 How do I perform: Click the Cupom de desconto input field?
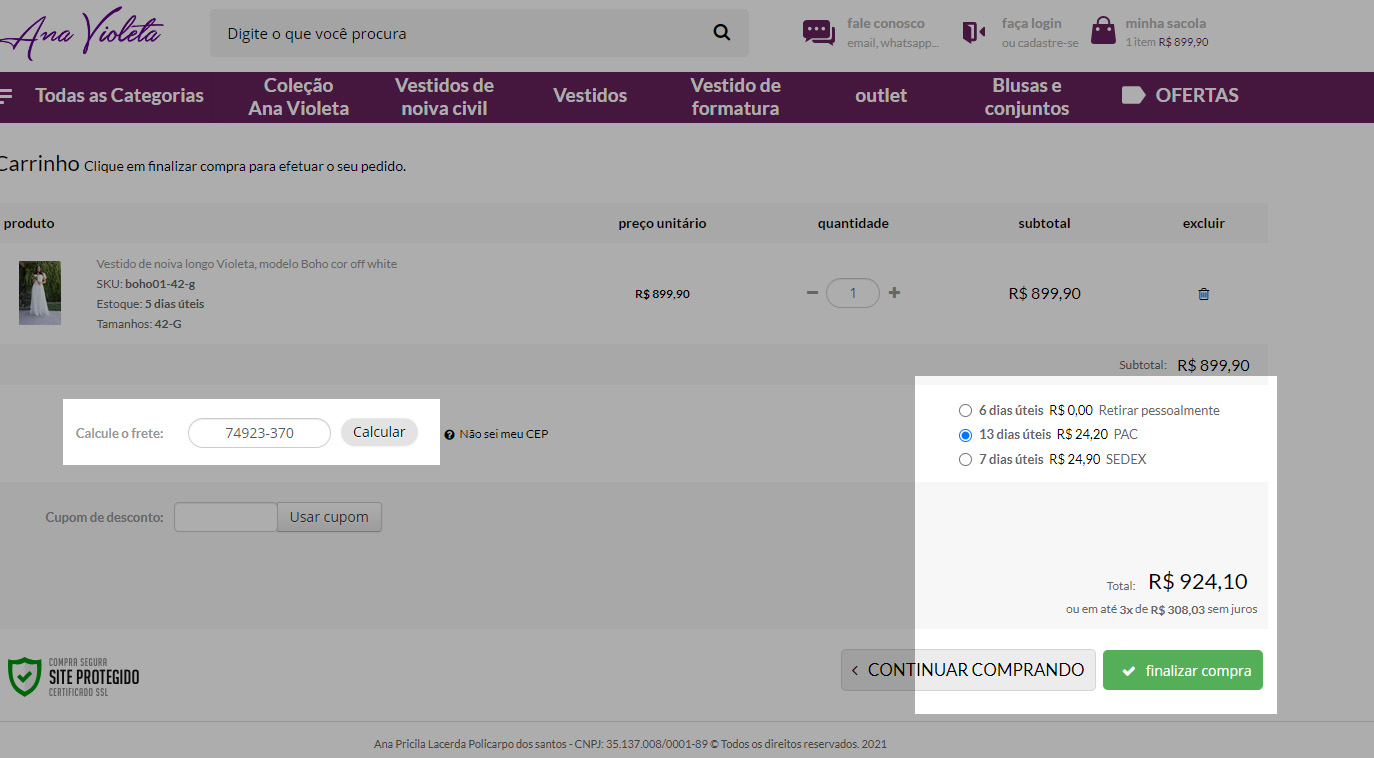[225, 517]
